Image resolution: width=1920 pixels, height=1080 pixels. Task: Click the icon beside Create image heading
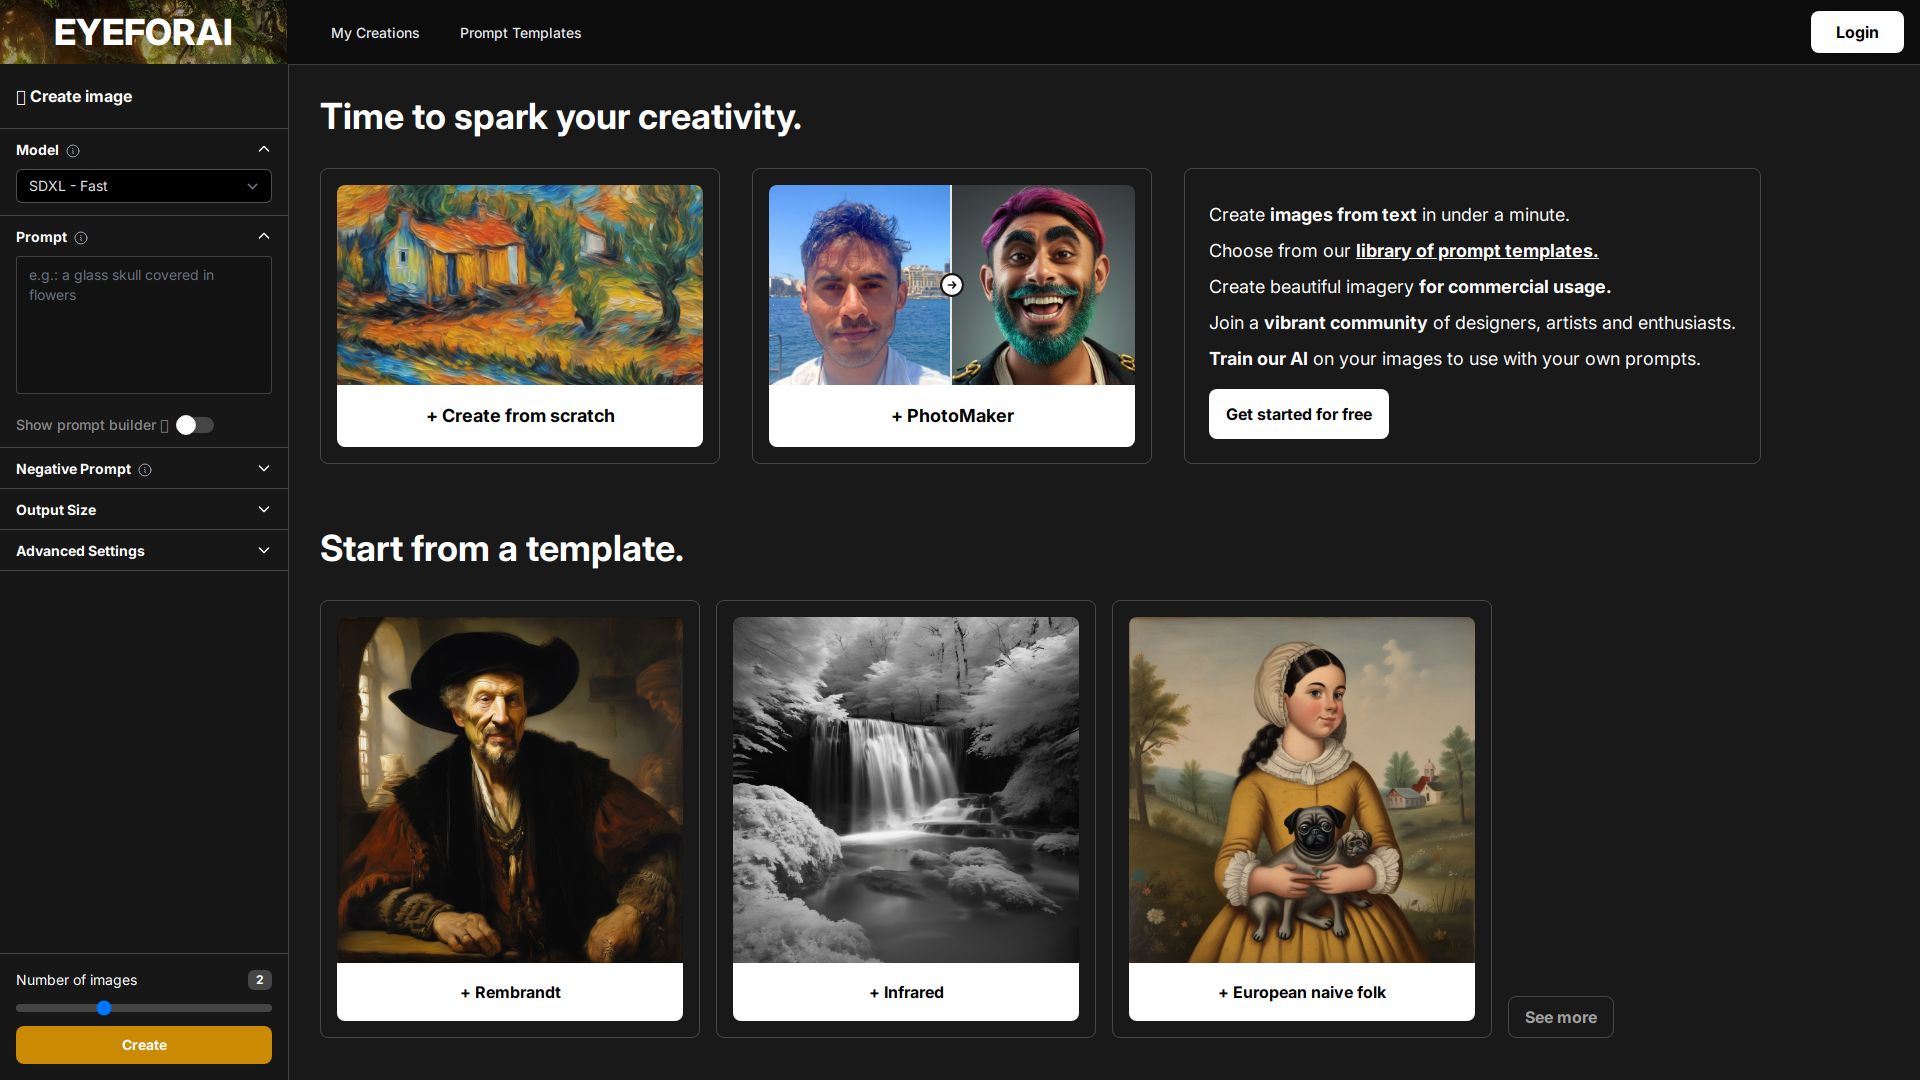(21, 97)
